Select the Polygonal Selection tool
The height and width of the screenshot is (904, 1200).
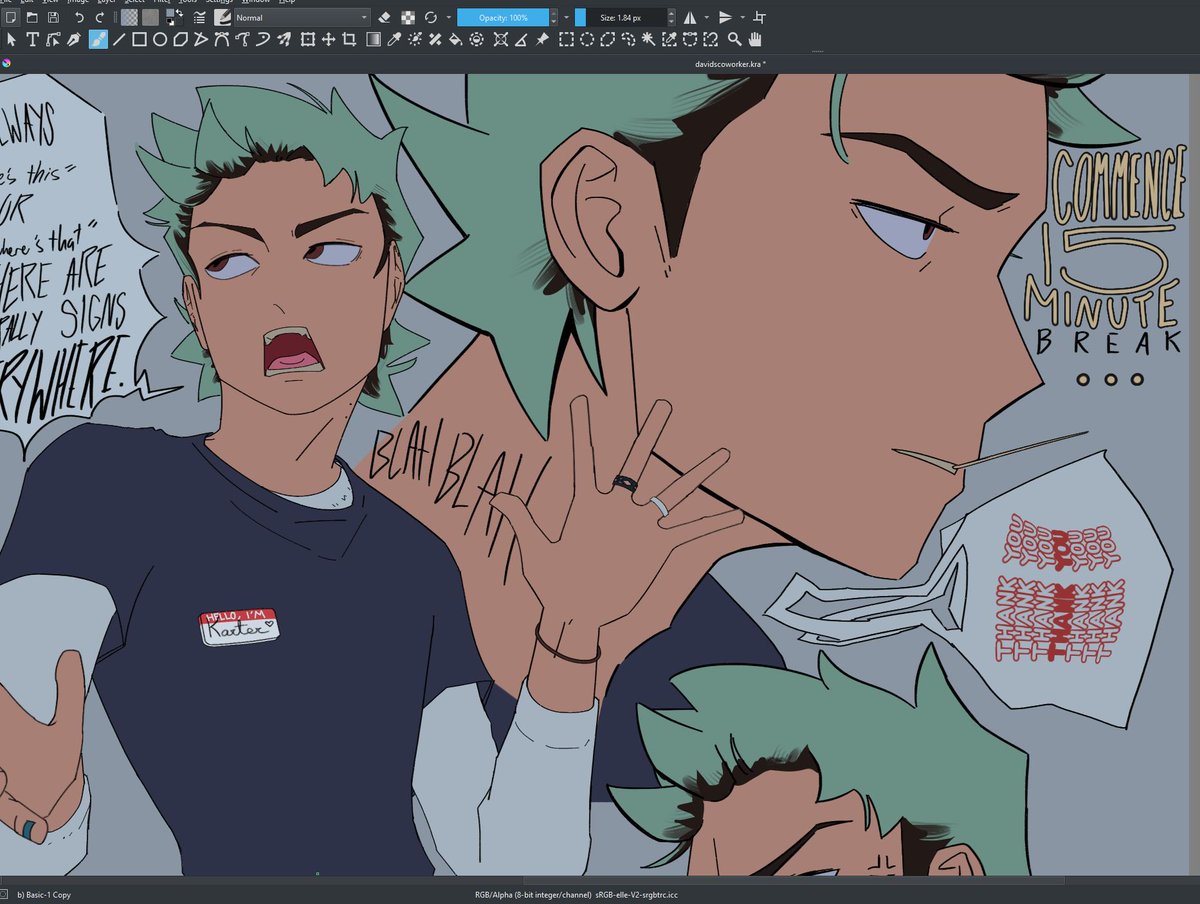click(x=608, y=40)
